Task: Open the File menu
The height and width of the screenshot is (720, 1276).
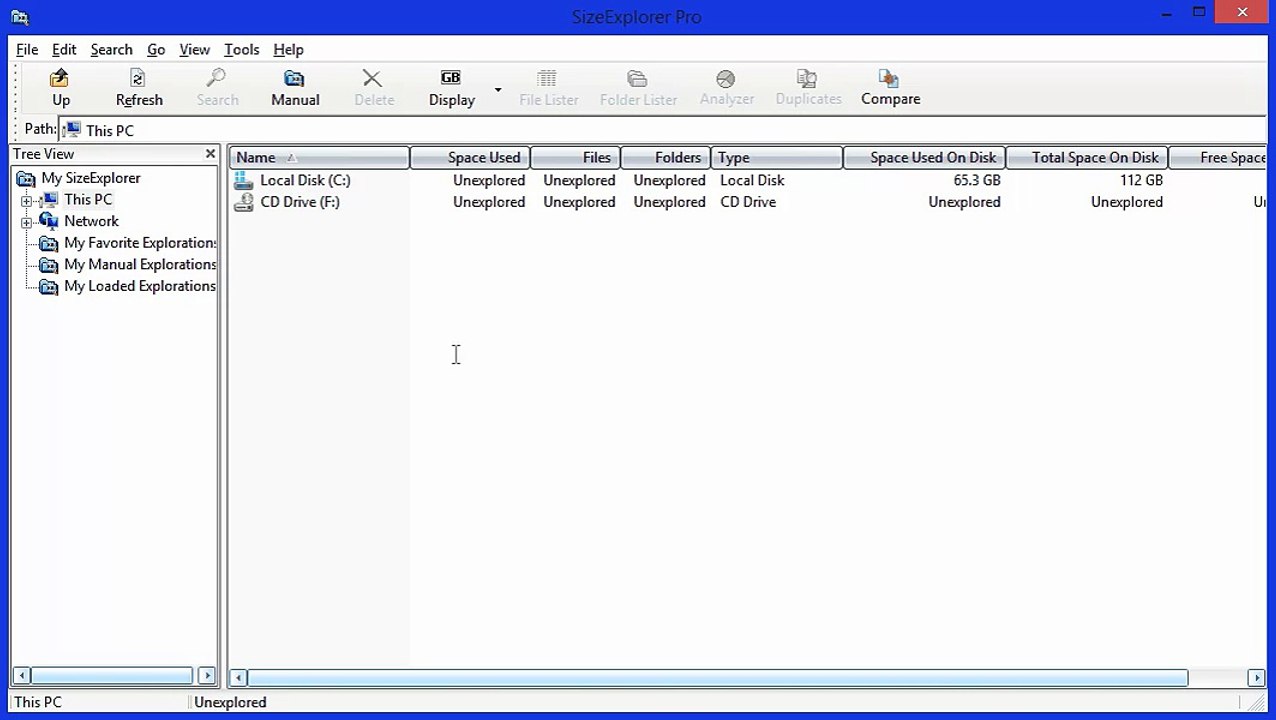Action: click(x=27, y=49)
